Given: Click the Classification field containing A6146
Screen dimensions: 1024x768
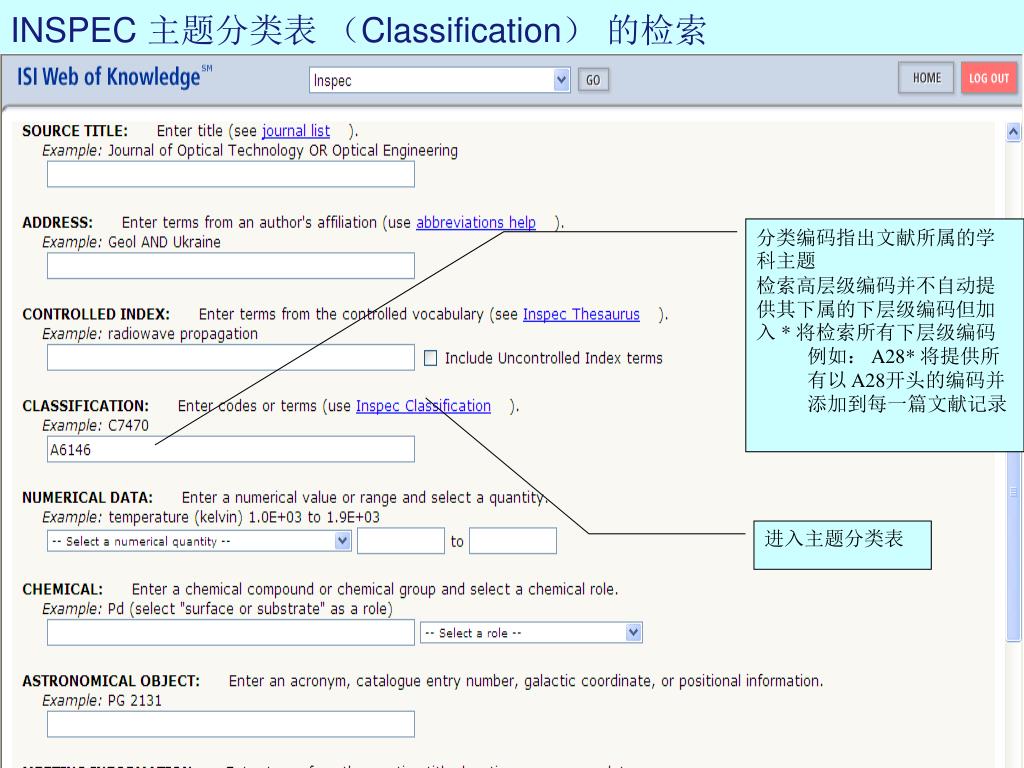Looking at the screenshot, I should tap(231, 449).
